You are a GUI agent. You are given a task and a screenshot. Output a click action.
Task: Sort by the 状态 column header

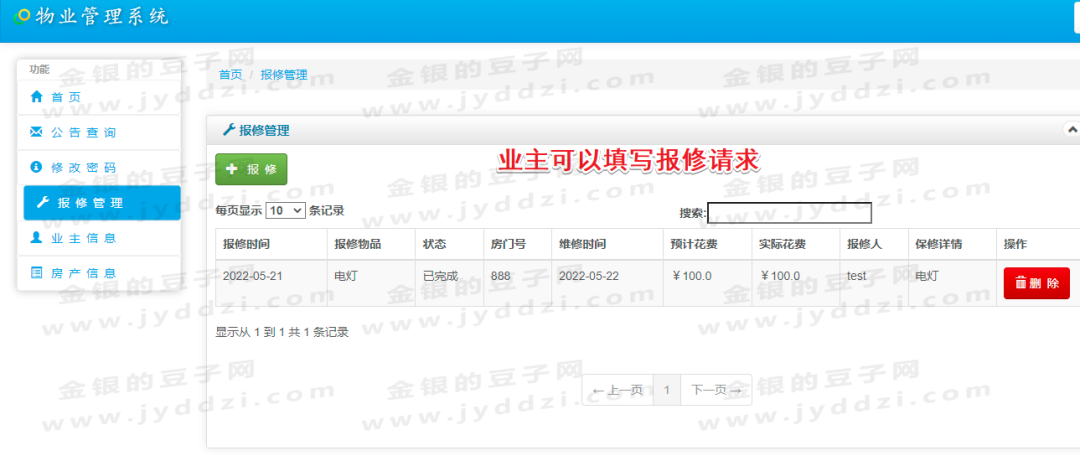449,244
